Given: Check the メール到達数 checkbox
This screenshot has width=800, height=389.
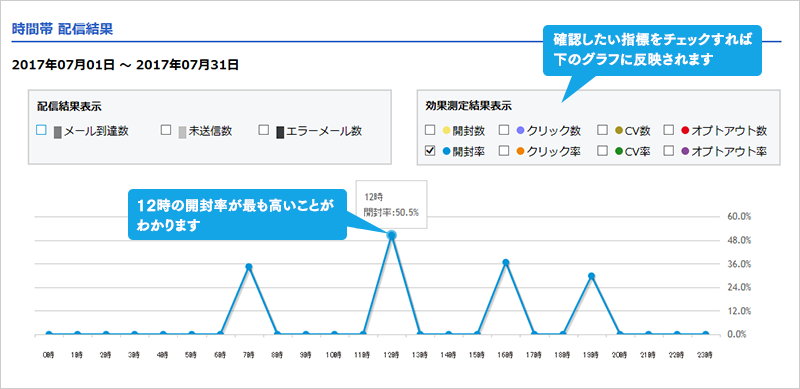Looking at the screenshot, I should 41,130.
